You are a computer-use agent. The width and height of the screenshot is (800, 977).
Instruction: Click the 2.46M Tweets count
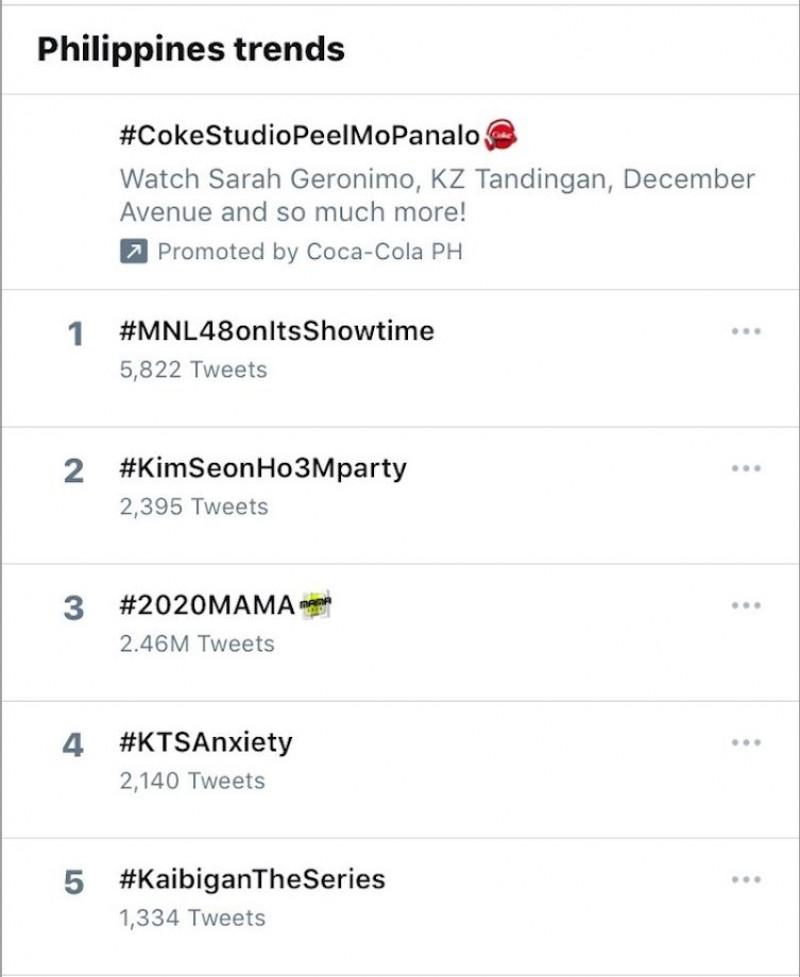point(196,644)
